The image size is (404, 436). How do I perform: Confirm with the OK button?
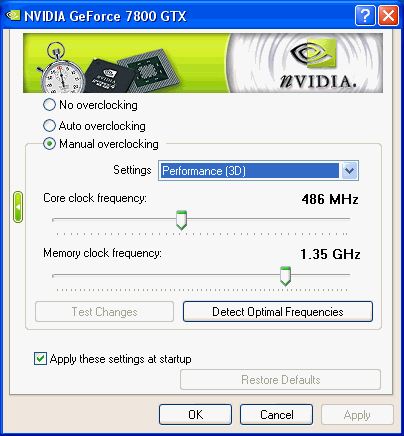(x=195, y=415)
